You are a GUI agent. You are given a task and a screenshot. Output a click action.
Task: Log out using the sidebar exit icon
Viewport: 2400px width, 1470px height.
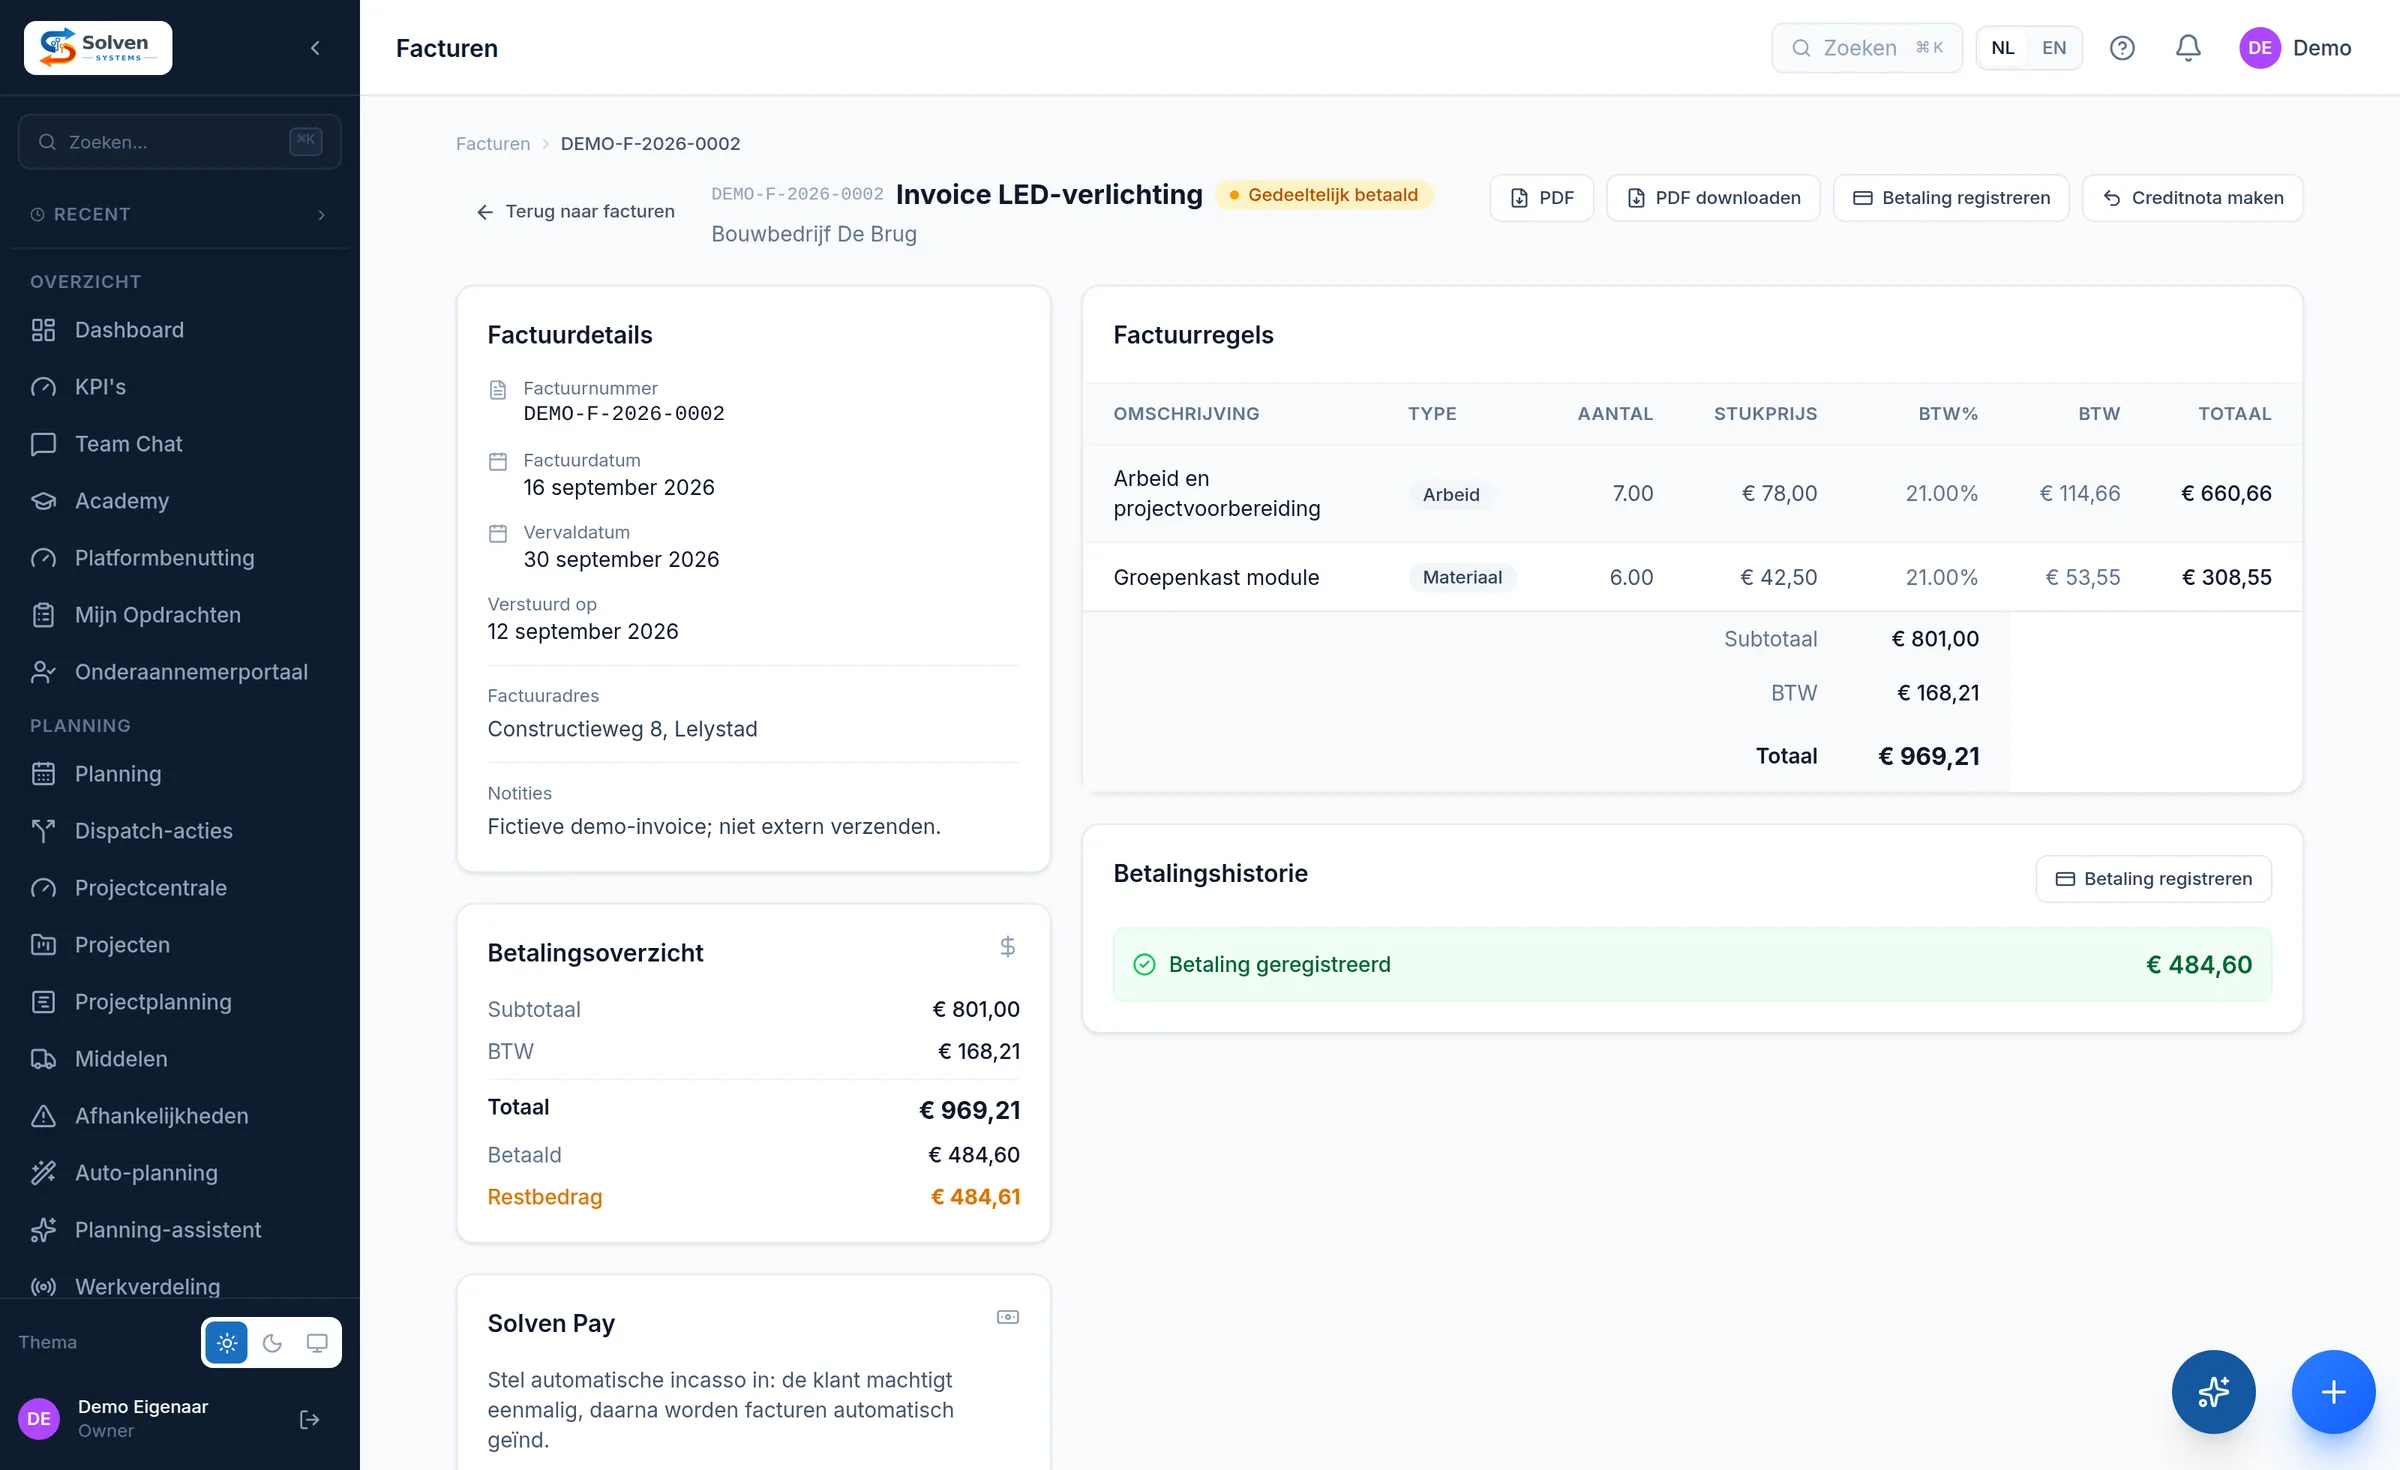[310, 1419]
